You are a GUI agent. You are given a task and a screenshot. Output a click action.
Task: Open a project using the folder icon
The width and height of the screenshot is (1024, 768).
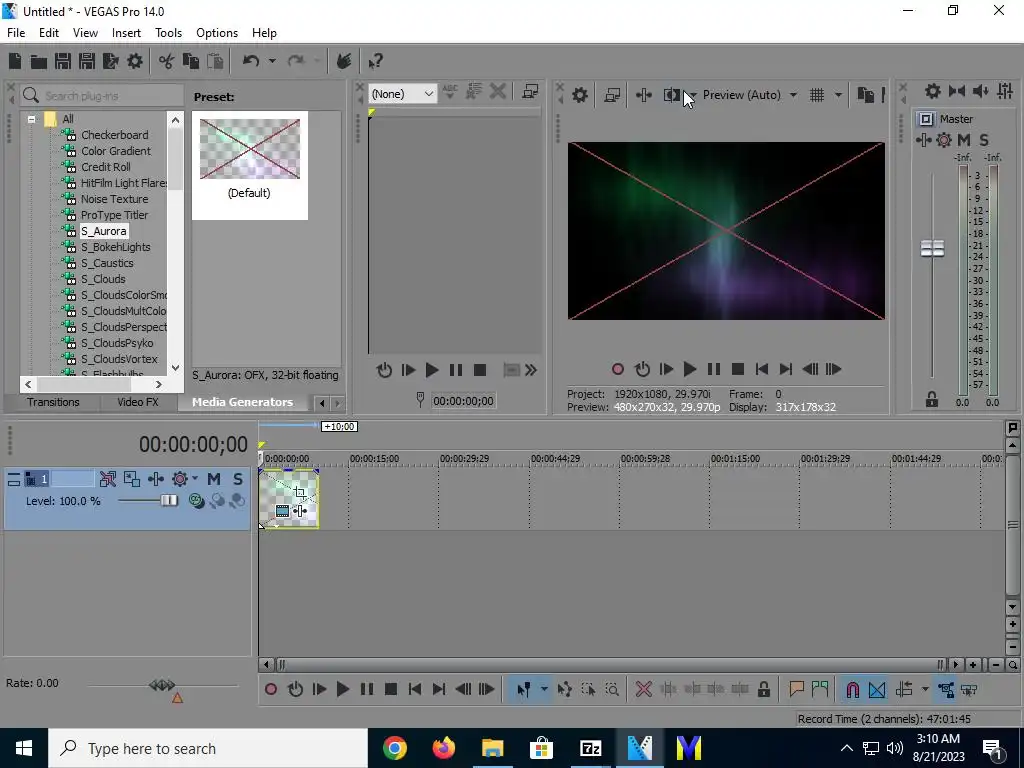39,61
